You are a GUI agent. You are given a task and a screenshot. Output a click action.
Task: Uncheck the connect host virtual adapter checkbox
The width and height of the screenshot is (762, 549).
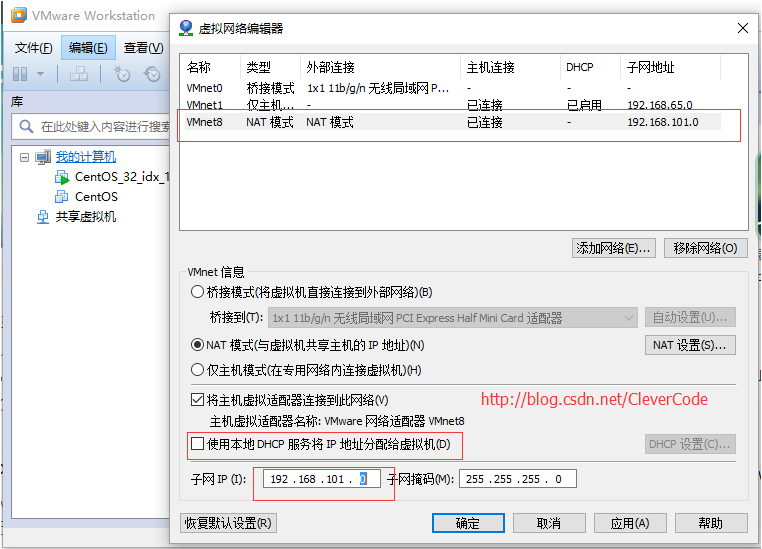coord(197,399)
